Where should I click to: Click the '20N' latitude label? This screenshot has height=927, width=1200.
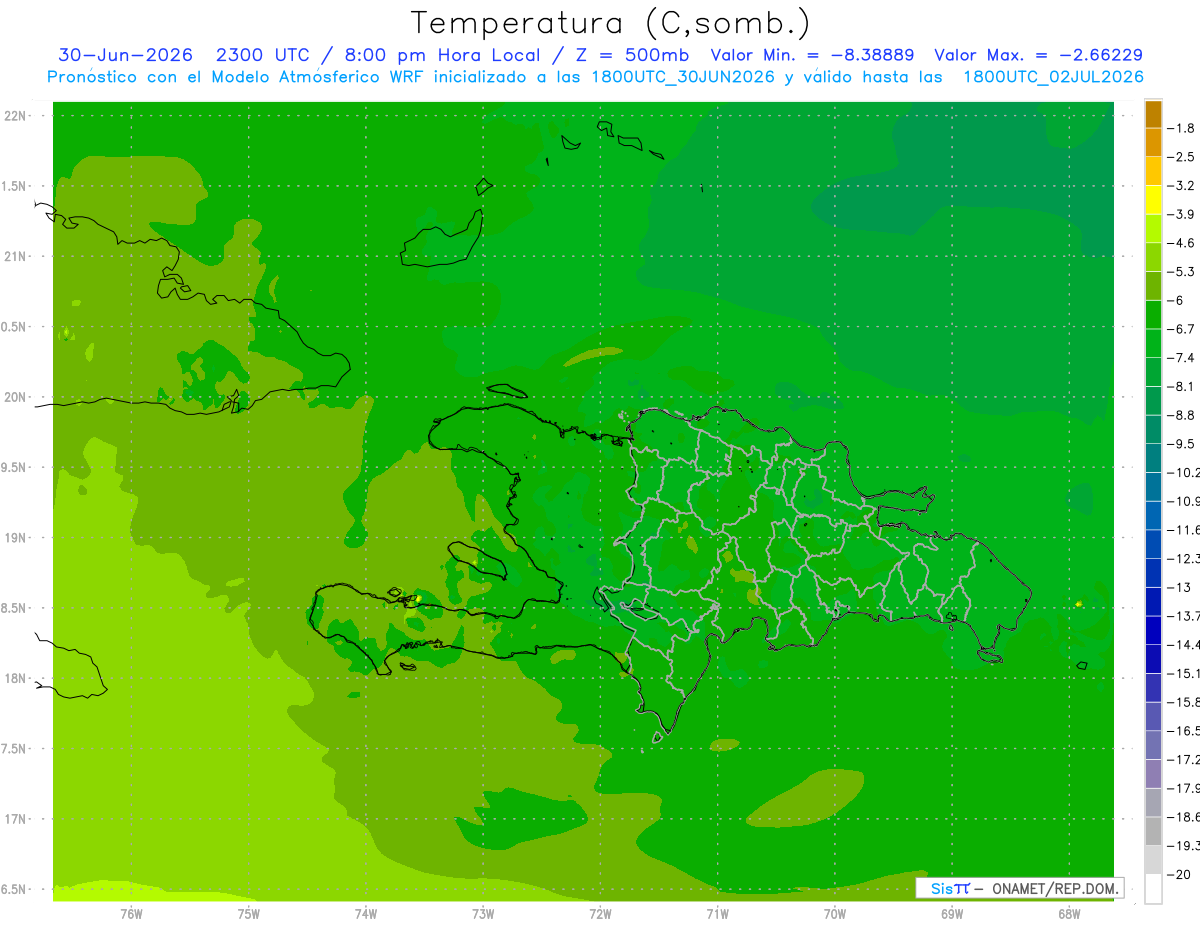click(x=16, y=397)
